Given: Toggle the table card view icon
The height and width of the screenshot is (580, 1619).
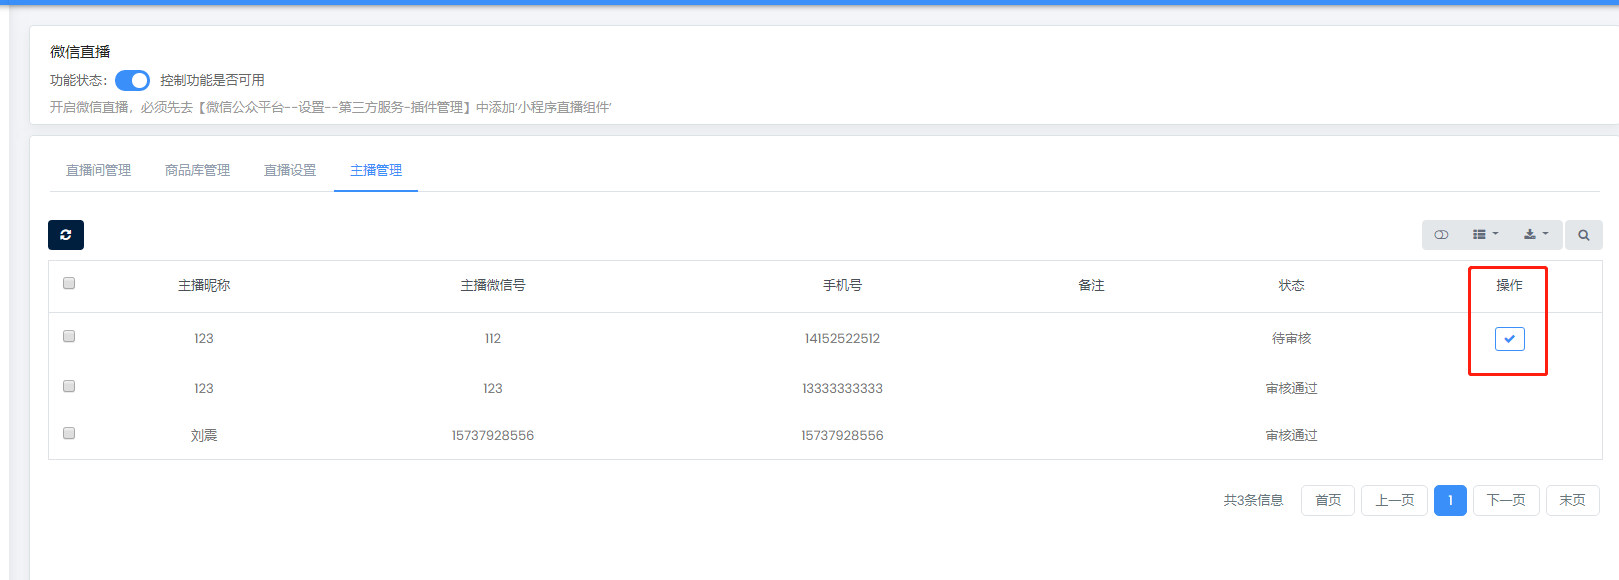Looking at the screenshot, I should 1441,235.
